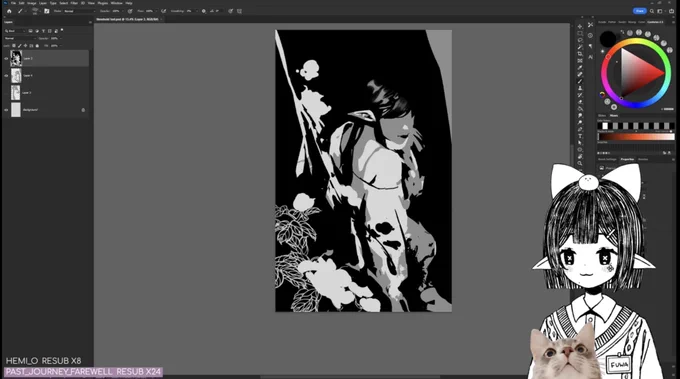680x379 pixels.
Task: Switch to the Properties tab
Action: click(x=627, y=159)
